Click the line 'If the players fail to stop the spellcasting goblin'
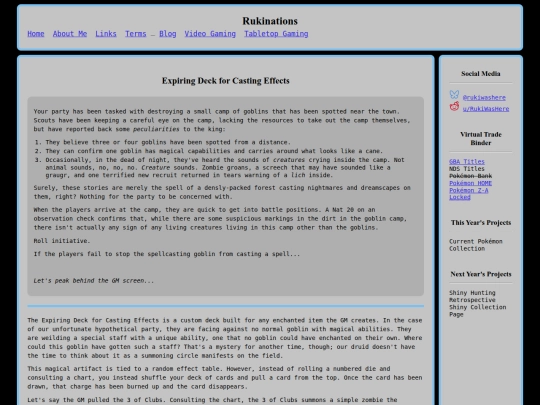 (x=167, y=254)
